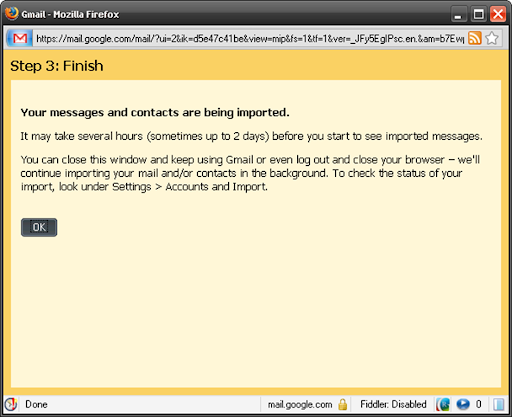This screenshot has width=512, height=417.
Task: Maximize the Firefox window
Action: point(479,14)
